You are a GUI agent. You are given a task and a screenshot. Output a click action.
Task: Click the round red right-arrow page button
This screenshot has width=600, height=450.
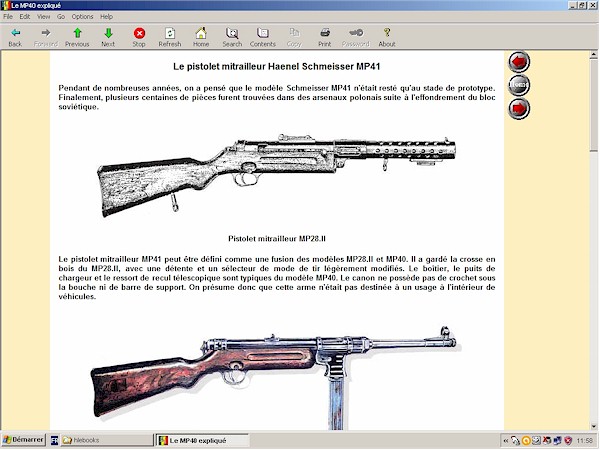[x=519, y=109]
